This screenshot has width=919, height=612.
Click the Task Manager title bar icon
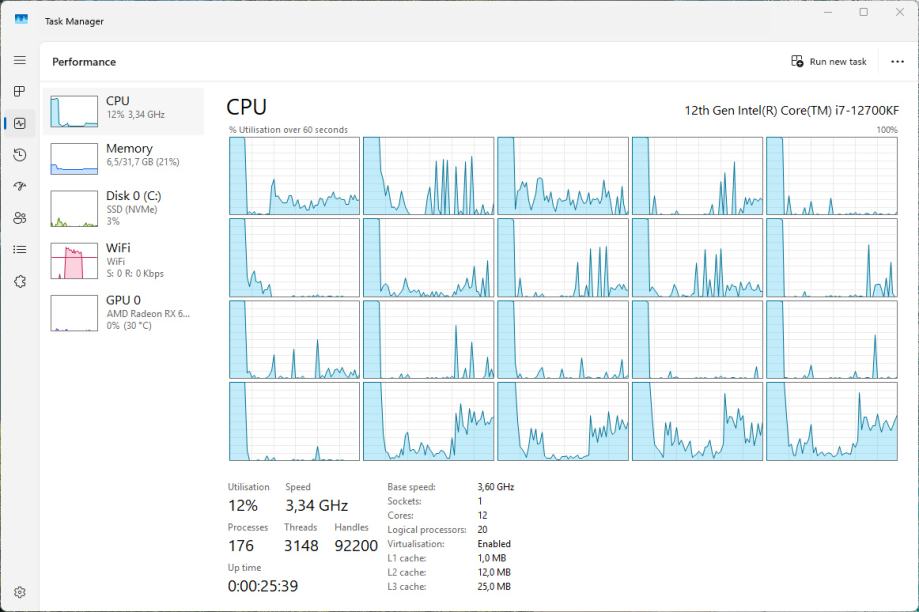21,20
